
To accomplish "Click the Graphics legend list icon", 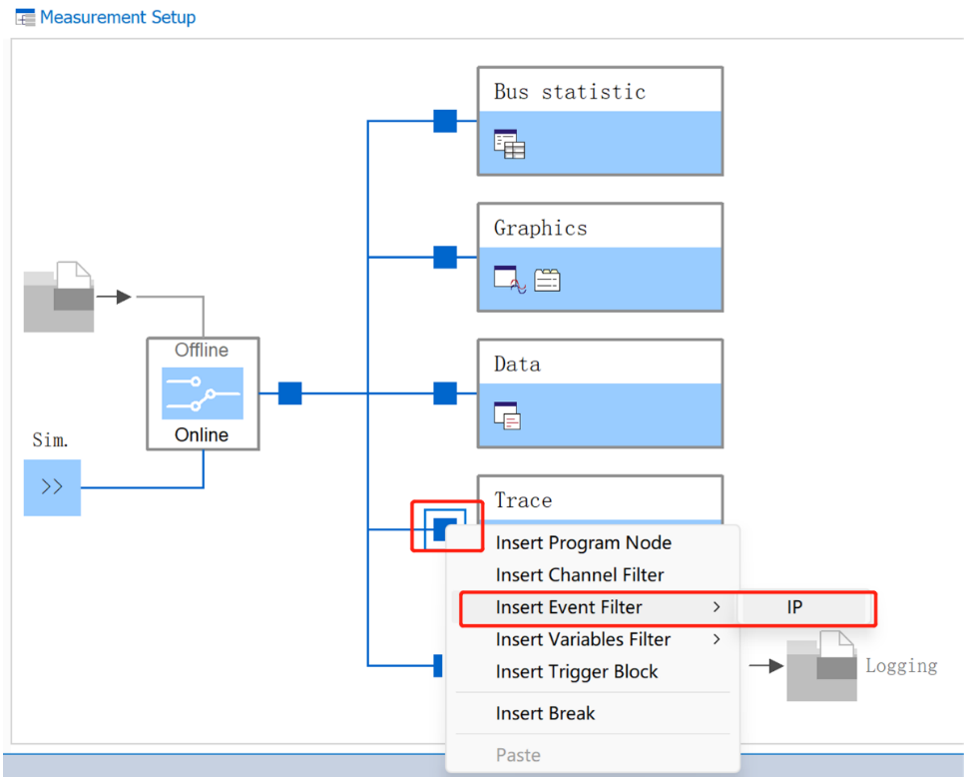I will click(x=547, y=280).
